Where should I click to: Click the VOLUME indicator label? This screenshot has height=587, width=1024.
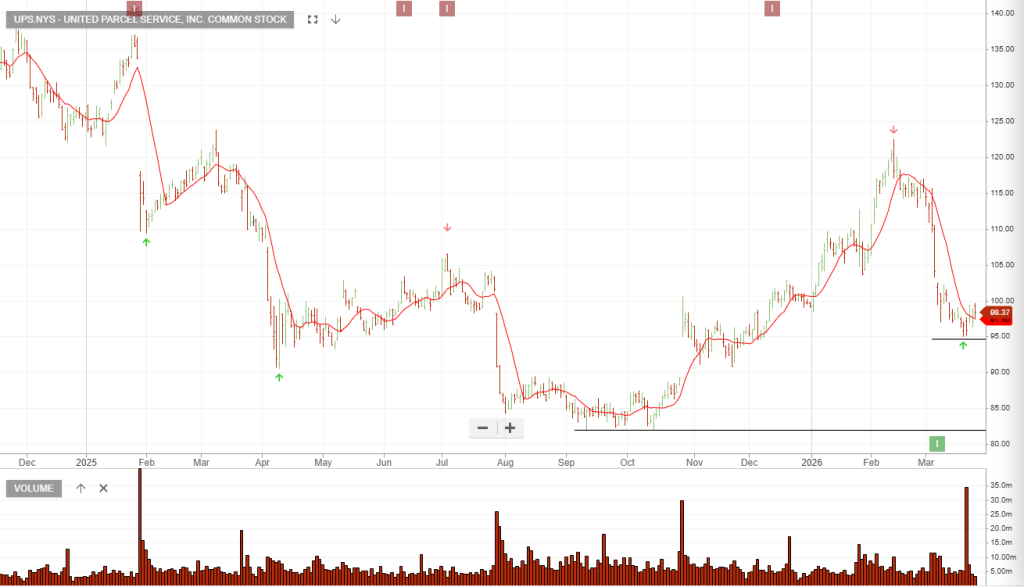pyautogui.click(x=34, y=488)
